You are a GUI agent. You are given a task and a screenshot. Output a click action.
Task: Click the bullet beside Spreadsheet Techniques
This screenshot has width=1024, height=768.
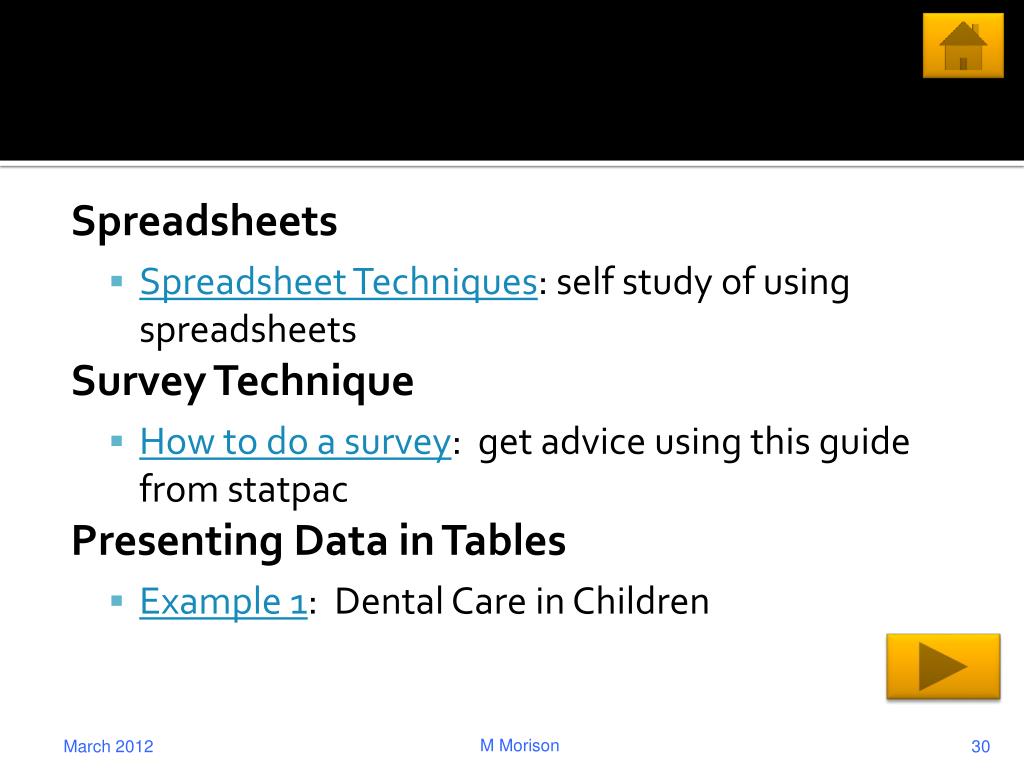(117, 282)
